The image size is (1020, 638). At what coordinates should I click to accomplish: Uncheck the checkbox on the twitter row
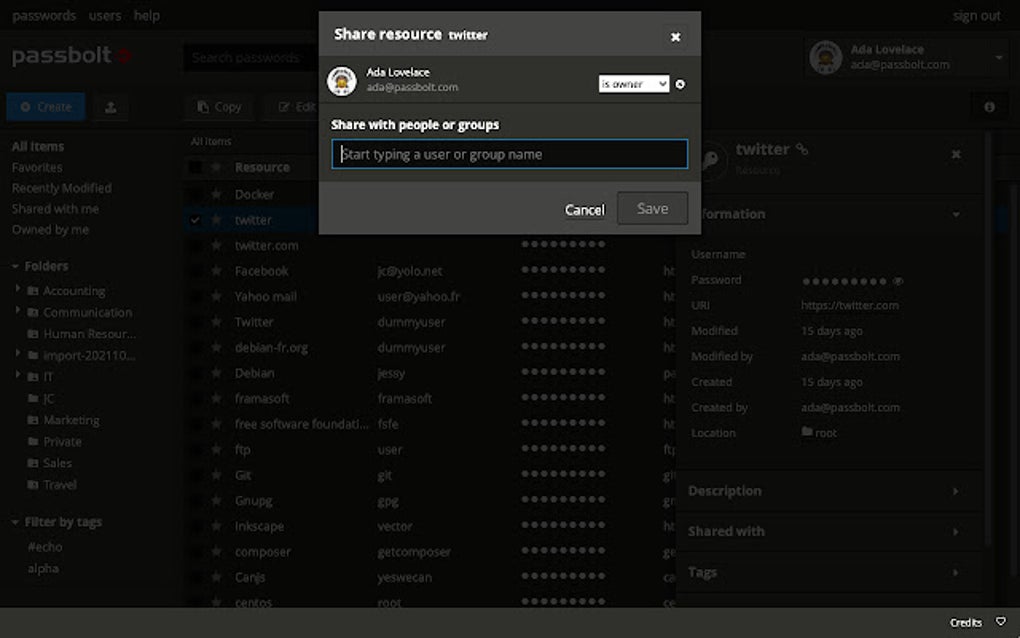click(x=195, y=219)
